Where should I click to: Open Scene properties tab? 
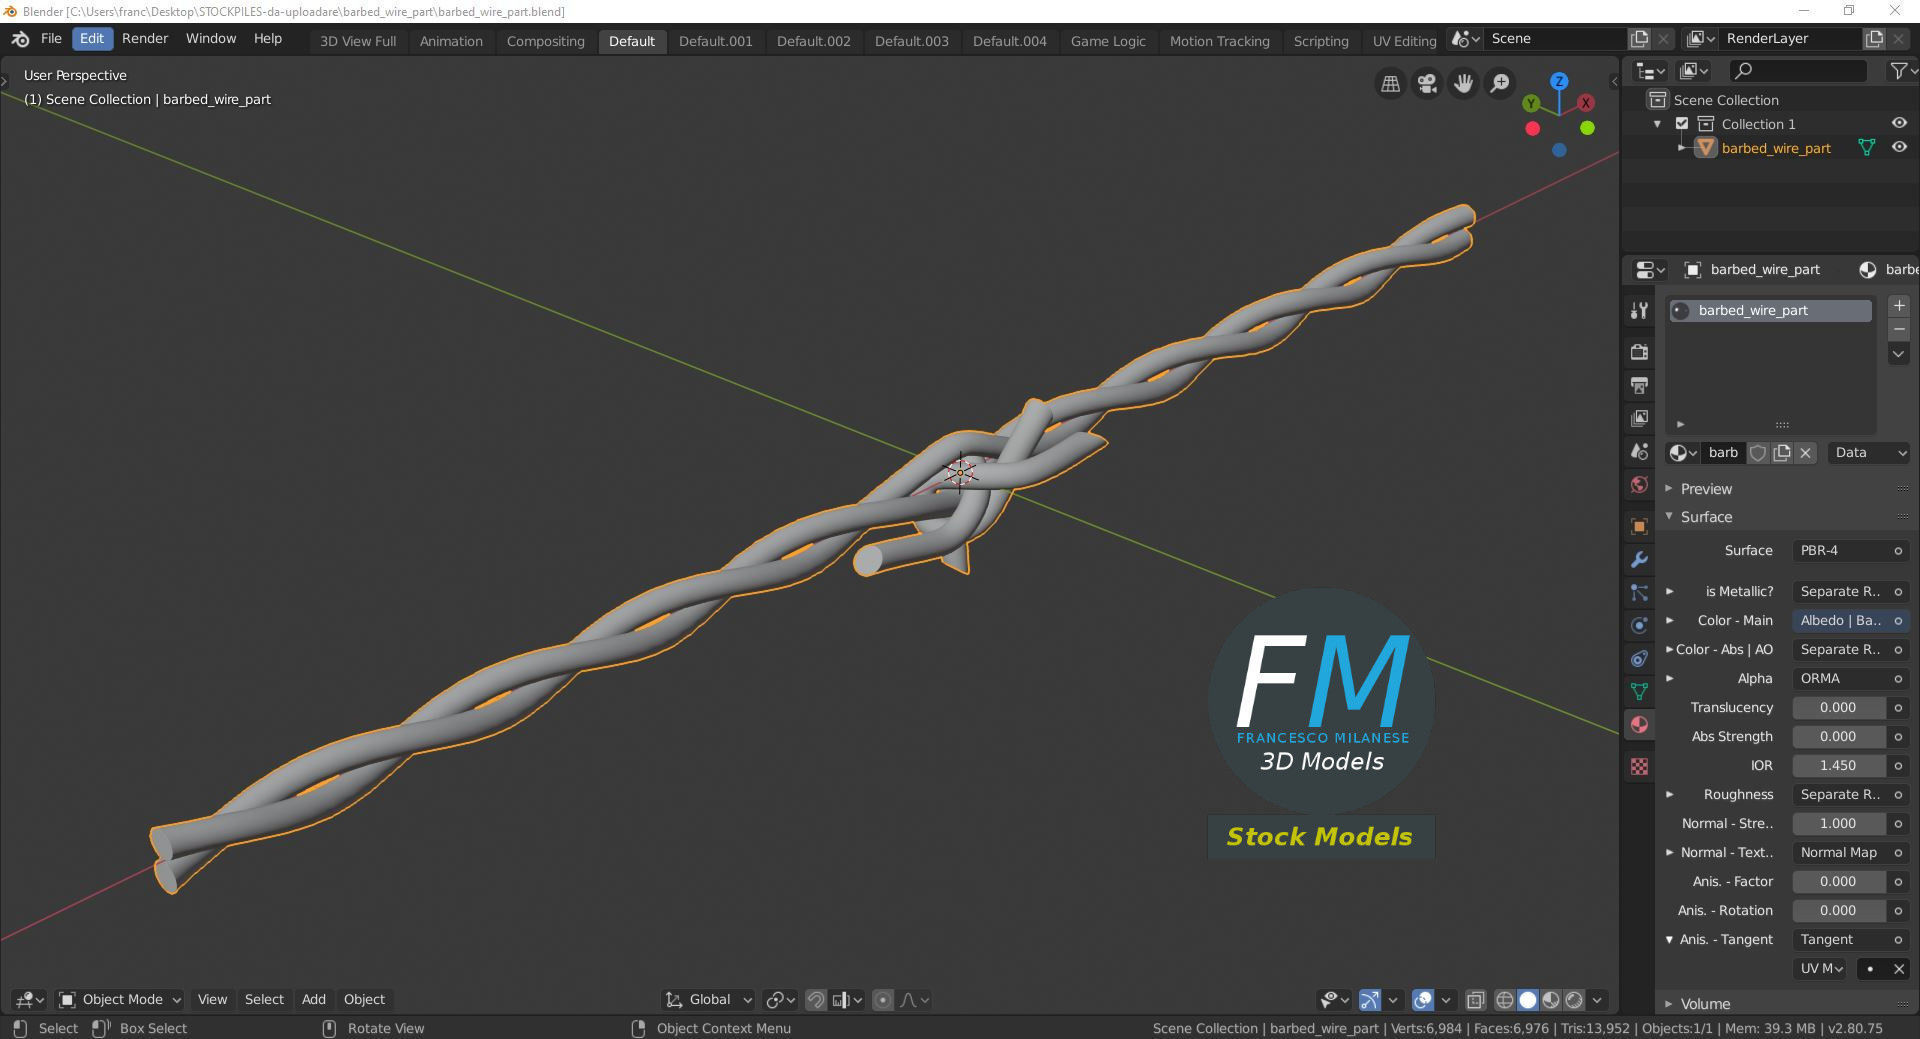pyautogui.click(x=1639, y=452)
